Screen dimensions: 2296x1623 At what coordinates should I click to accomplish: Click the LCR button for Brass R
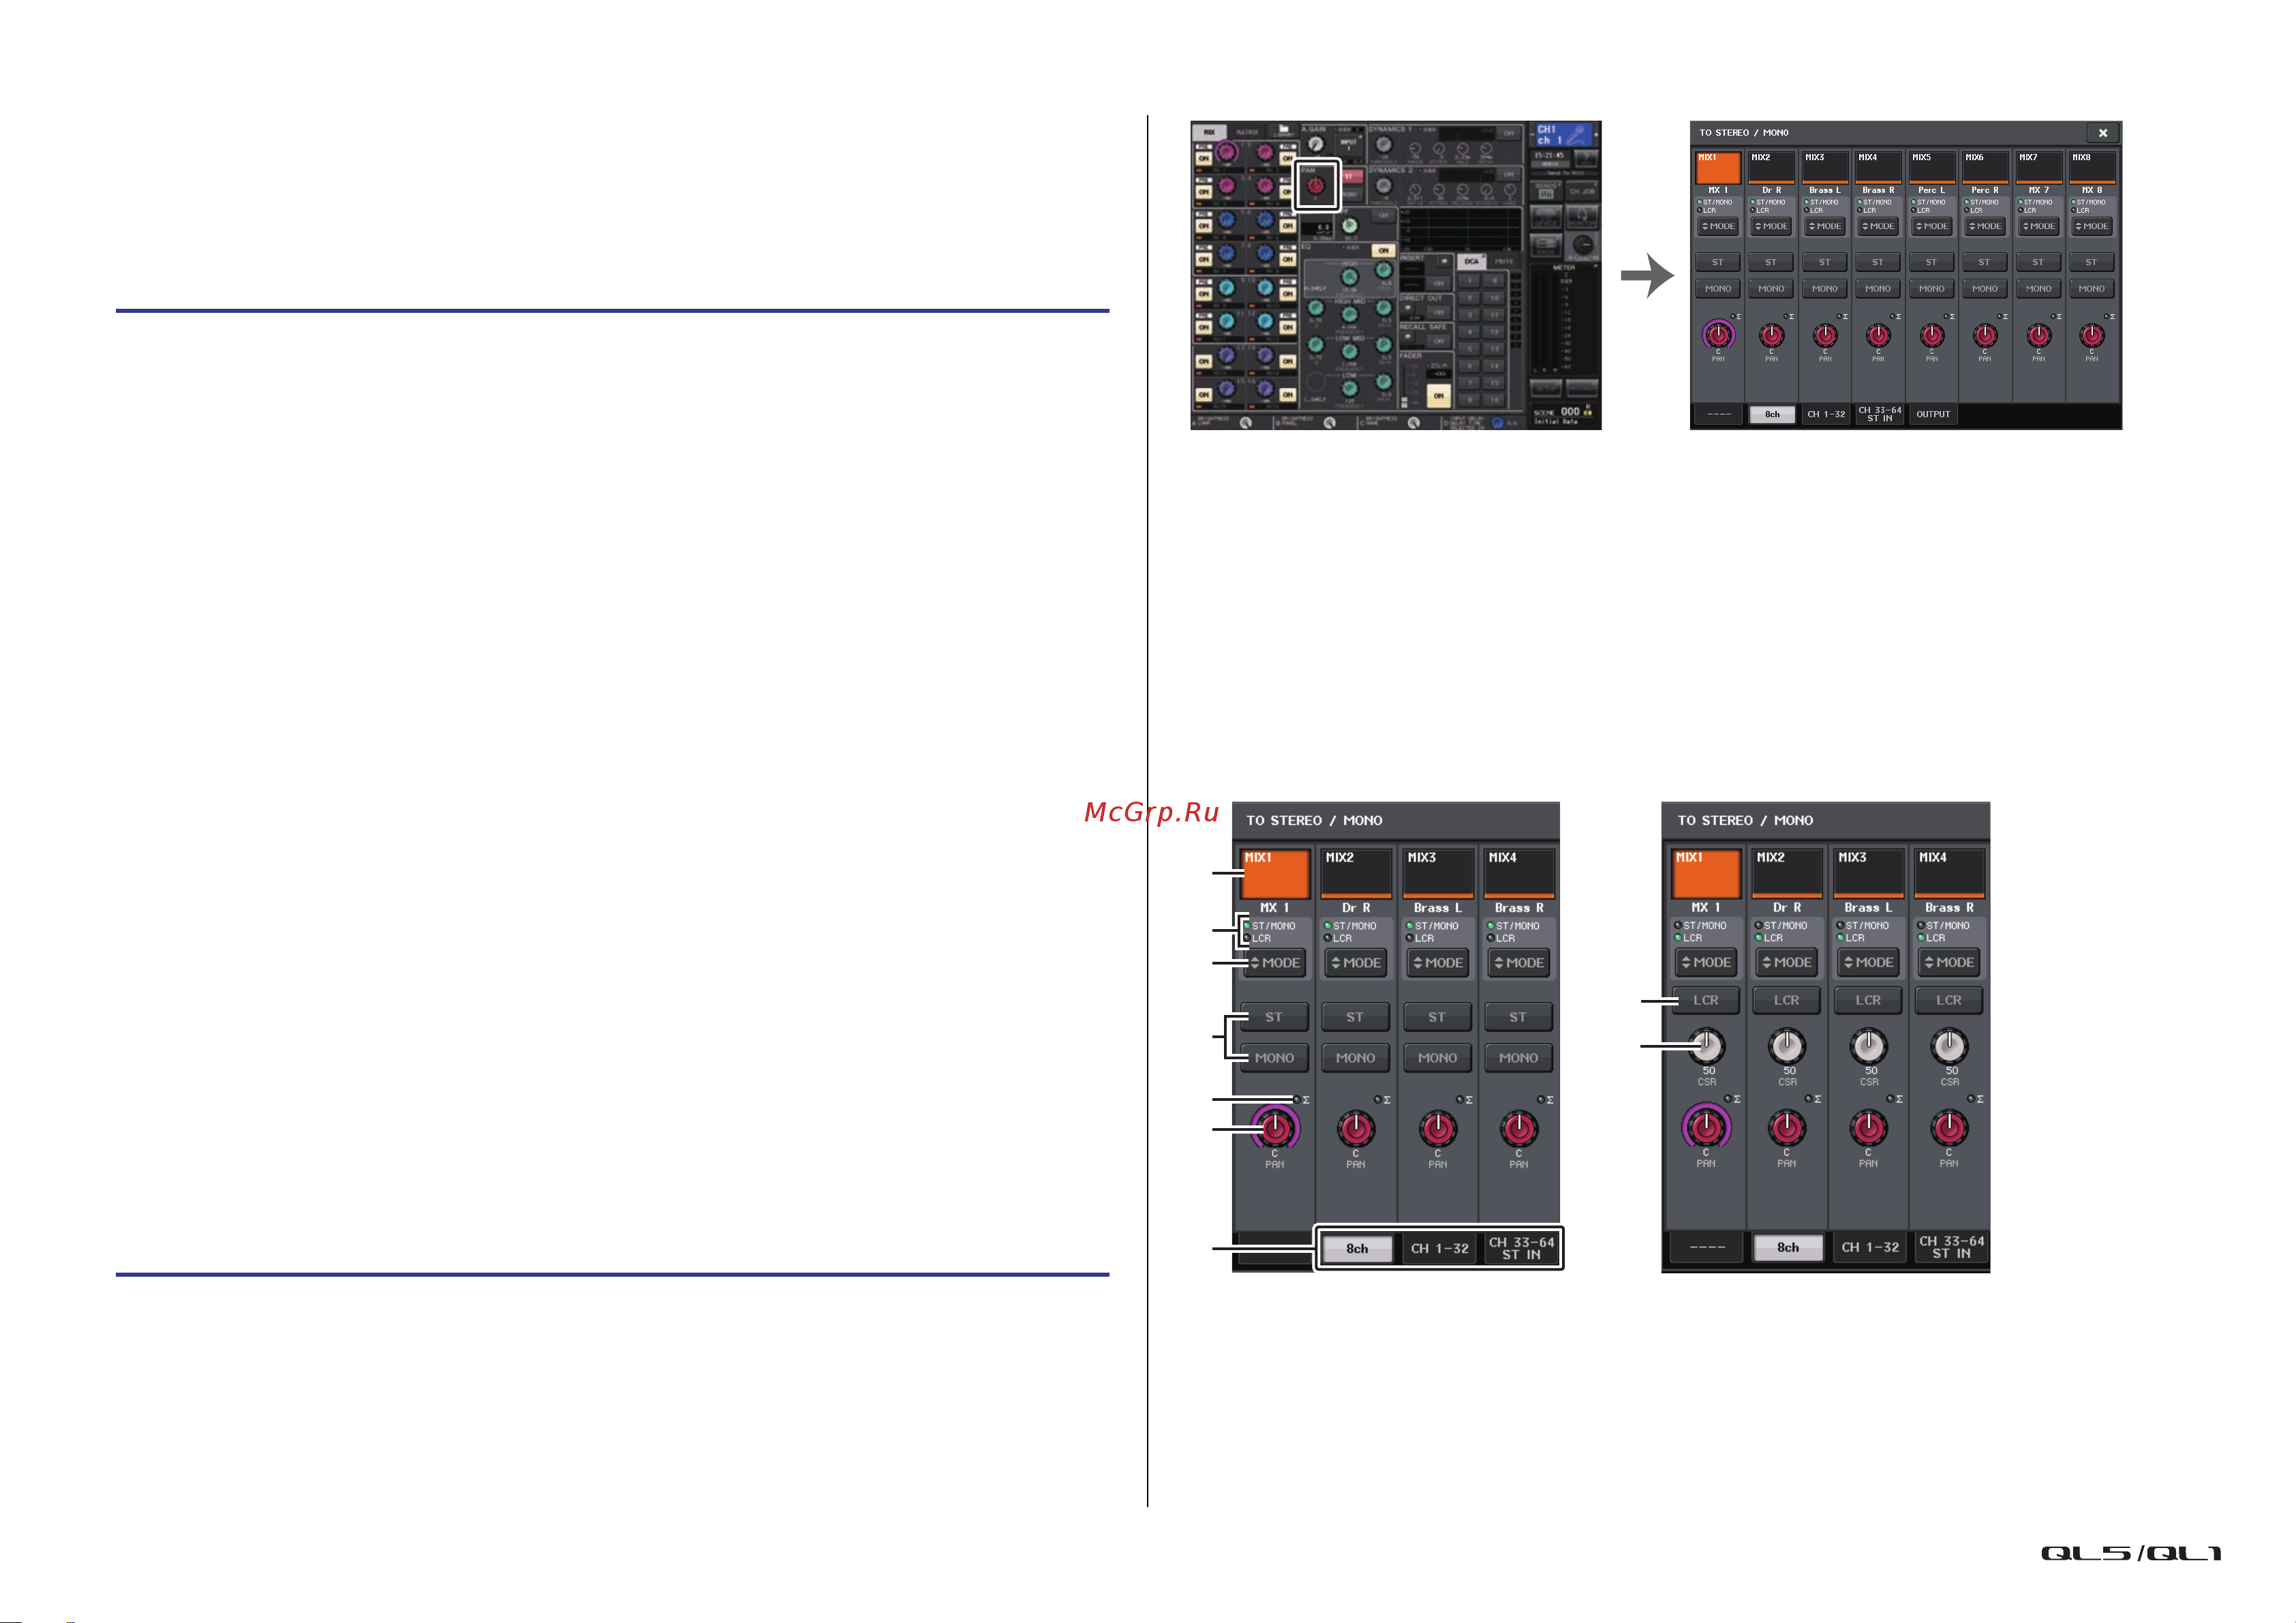tap(1949, 1000)
